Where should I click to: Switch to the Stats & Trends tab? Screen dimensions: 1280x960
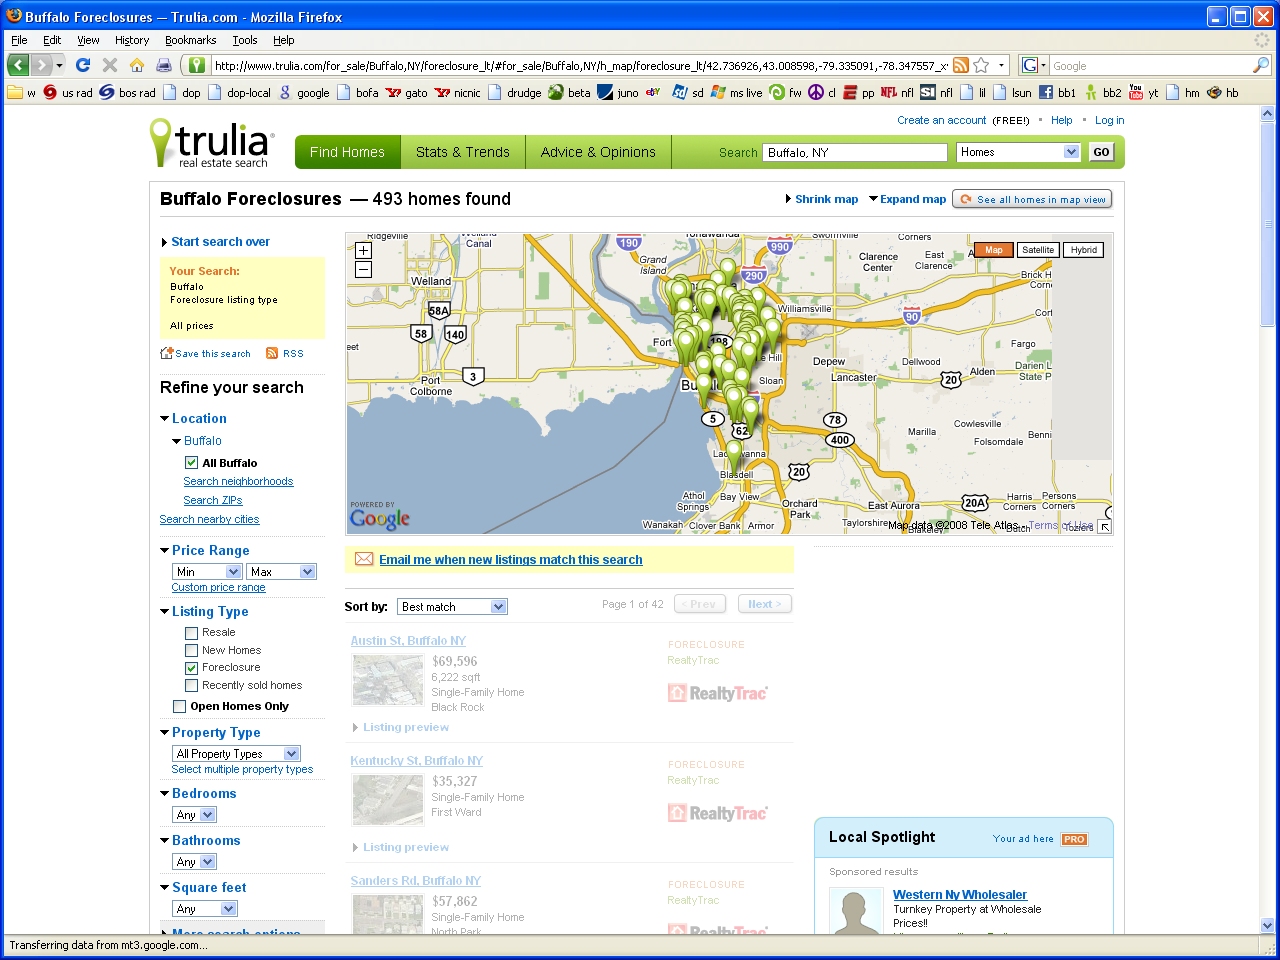click(x=462, y=152)
